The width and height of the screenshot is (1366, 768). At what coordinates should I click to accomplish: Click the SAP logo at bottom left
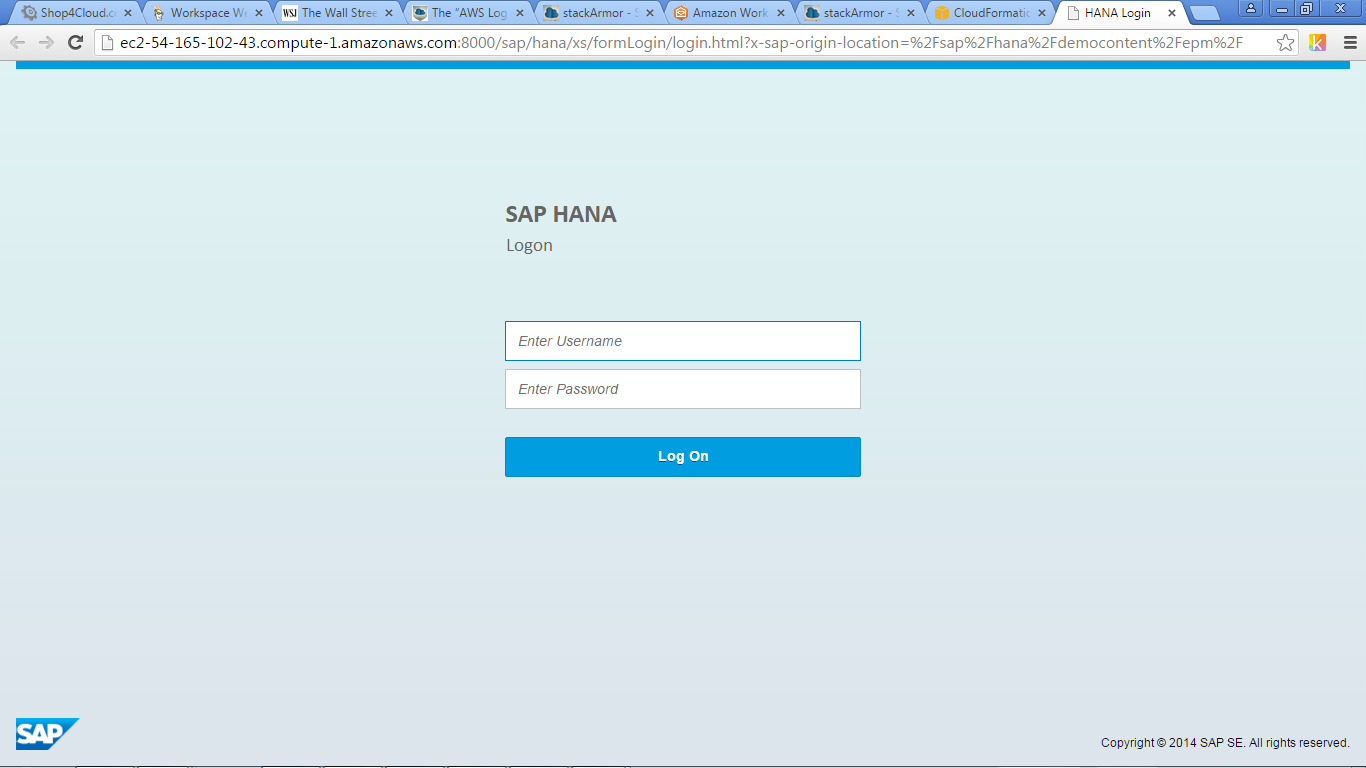47,734
